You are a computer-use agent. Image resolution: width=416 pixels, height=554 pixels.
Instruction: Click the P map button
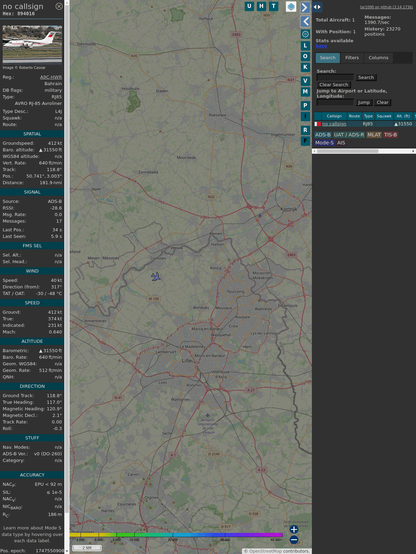[x=305, y=105]
